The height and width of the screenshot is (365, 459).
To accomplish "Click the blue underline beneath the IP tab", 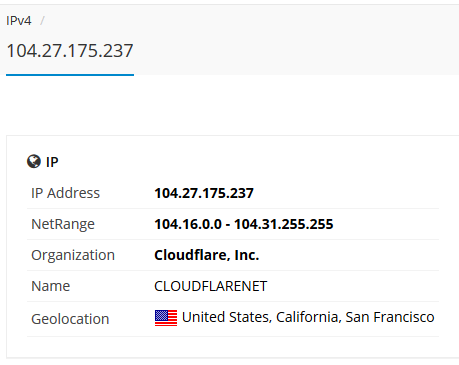I will (70, 75).
